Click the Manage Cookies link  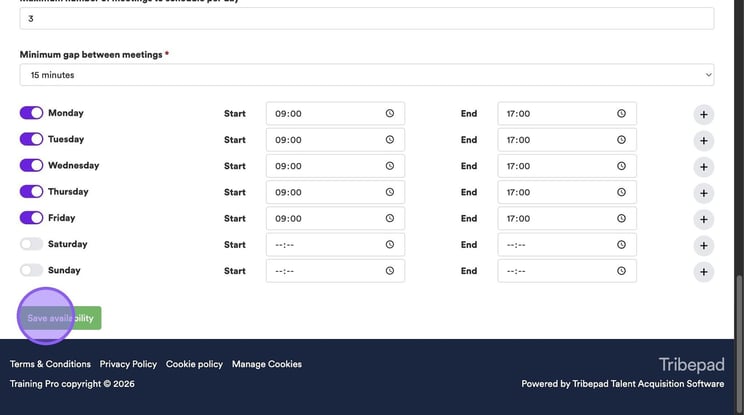pyautogui.click(x=267, y=364)
